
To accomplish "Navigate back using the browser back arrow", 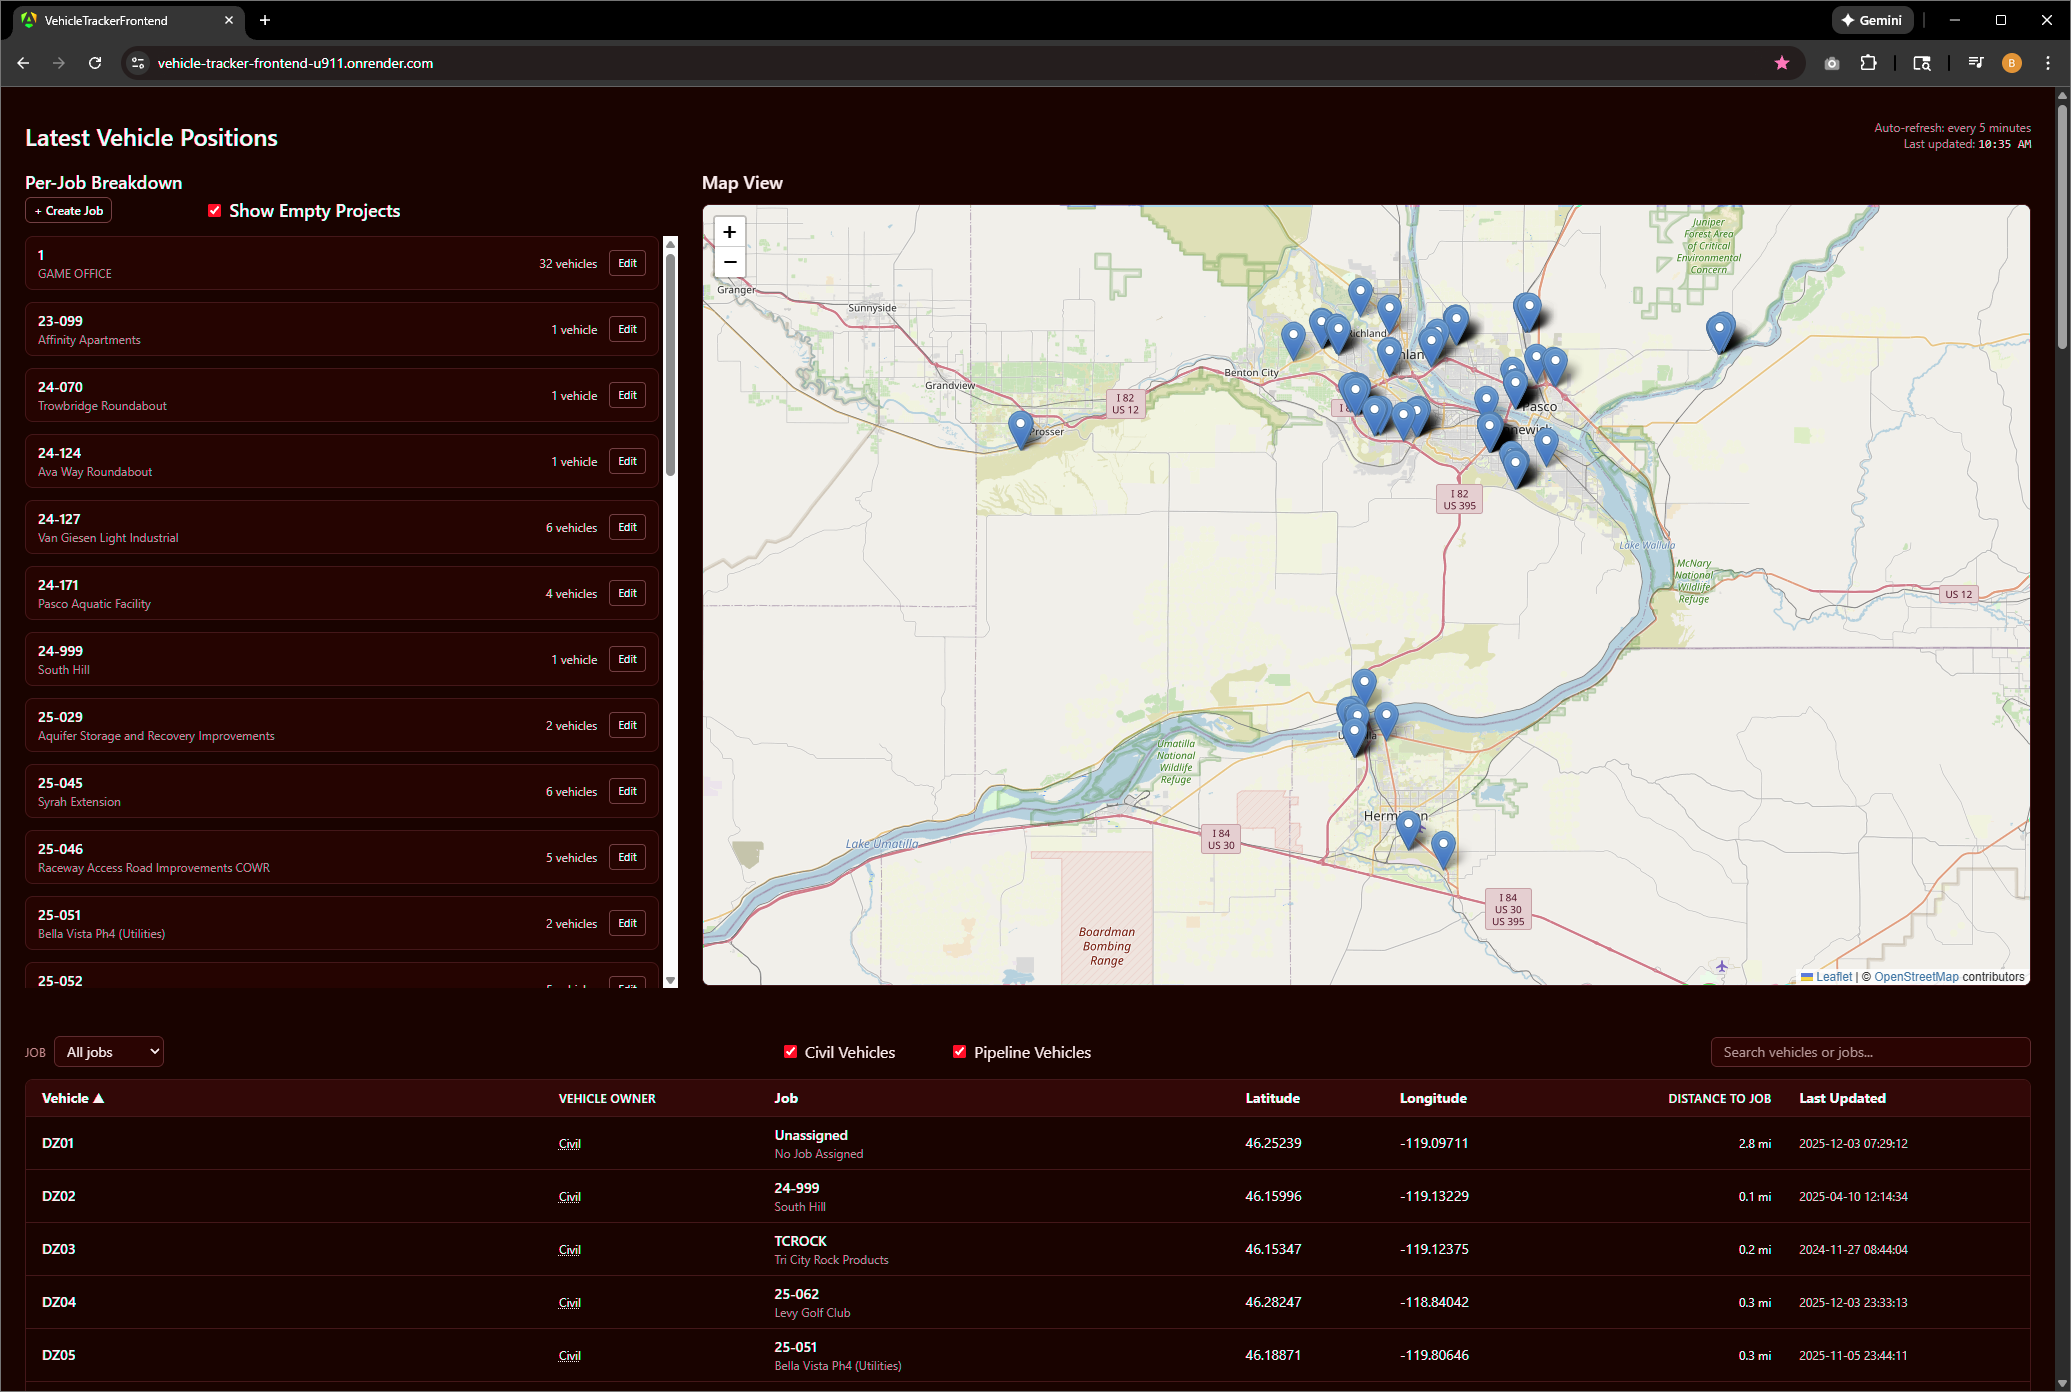I will [x=22, y=62].
